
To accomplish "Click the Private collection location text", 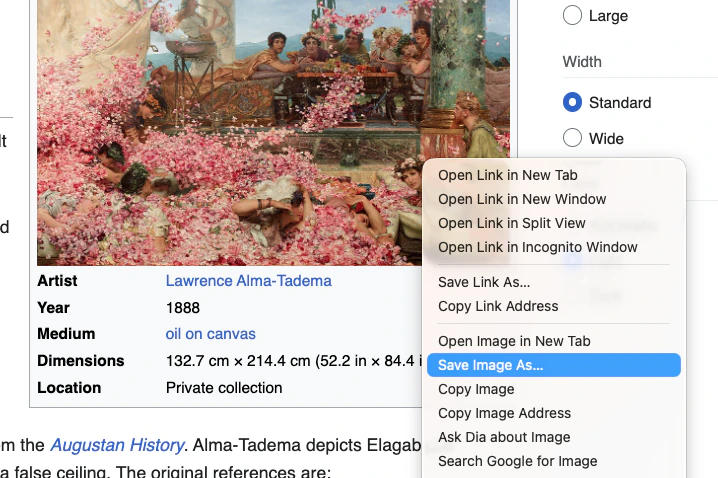I will [x=224, y=388].
